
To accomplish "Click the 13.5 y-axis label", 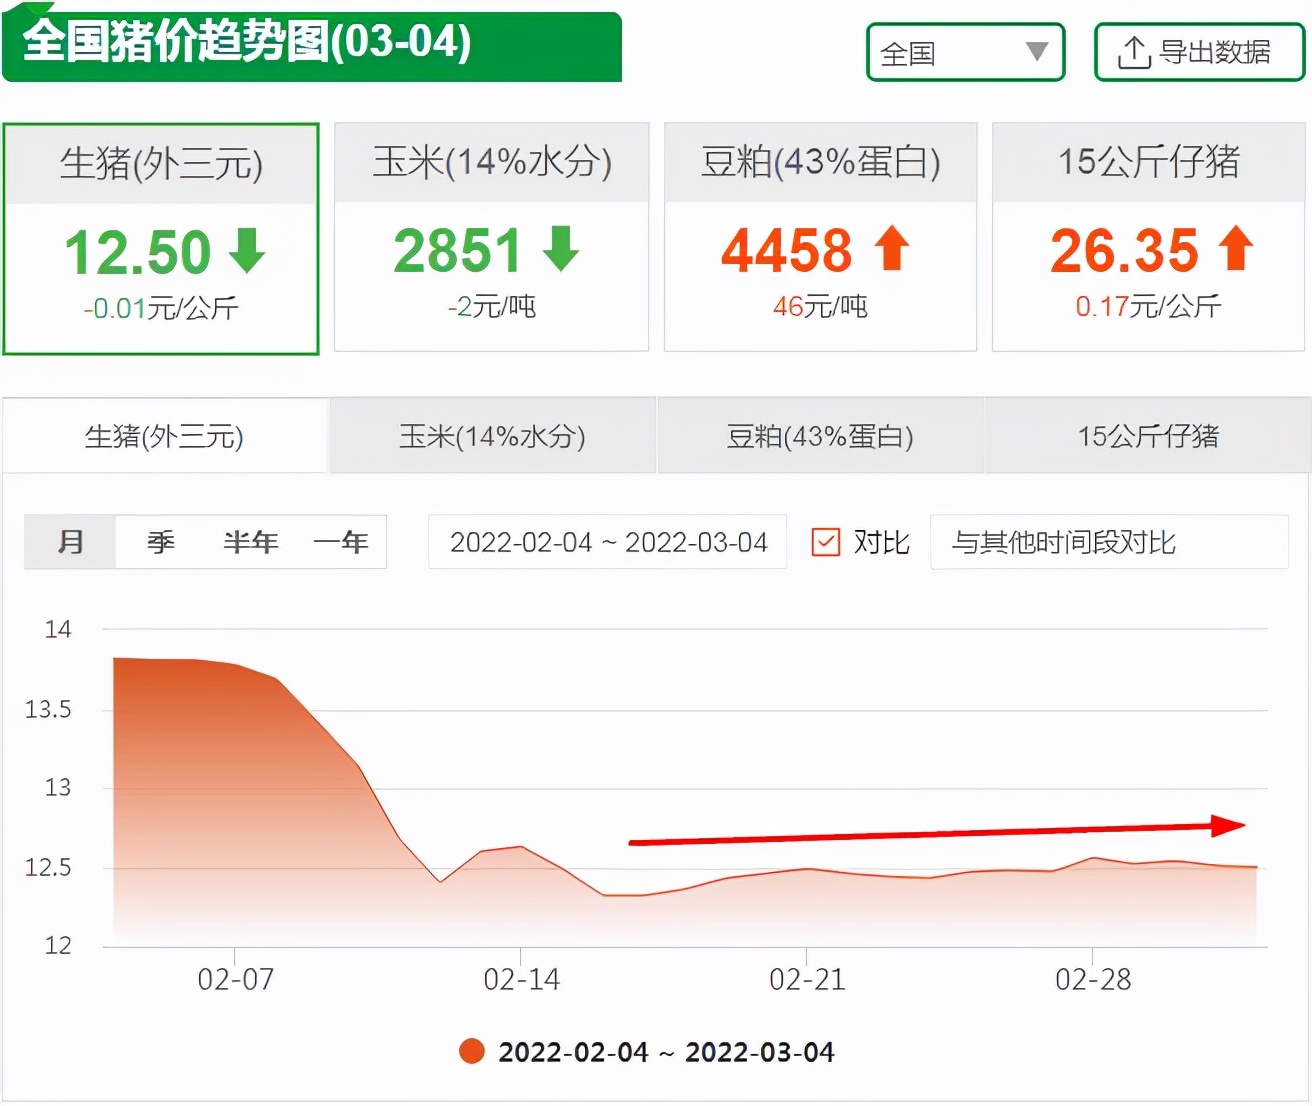I will click(x=48, y=709).
